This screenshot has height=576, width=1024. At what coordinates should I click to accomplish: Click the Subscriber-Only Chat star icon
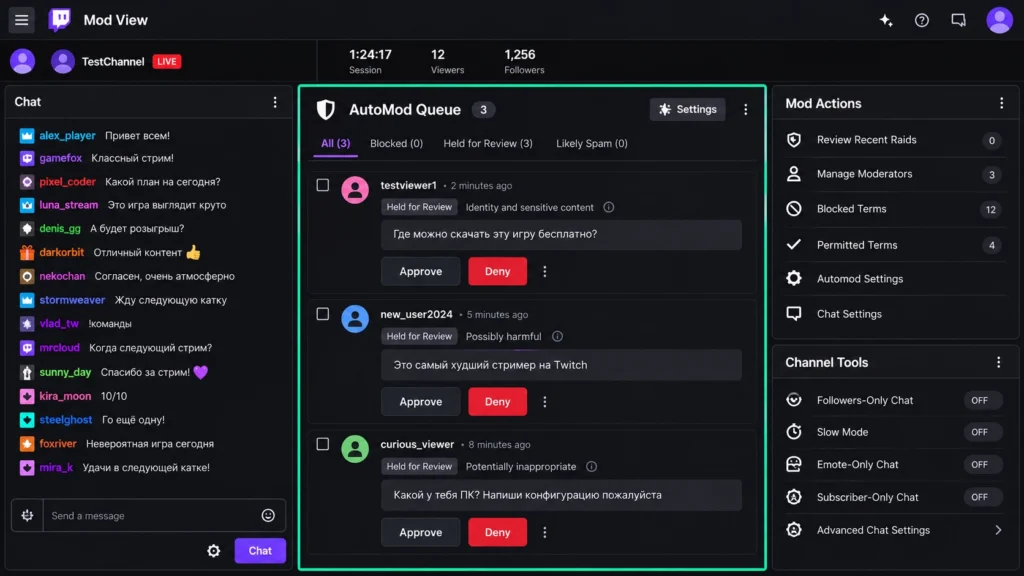pyautogui.click(x=793, y=498)
